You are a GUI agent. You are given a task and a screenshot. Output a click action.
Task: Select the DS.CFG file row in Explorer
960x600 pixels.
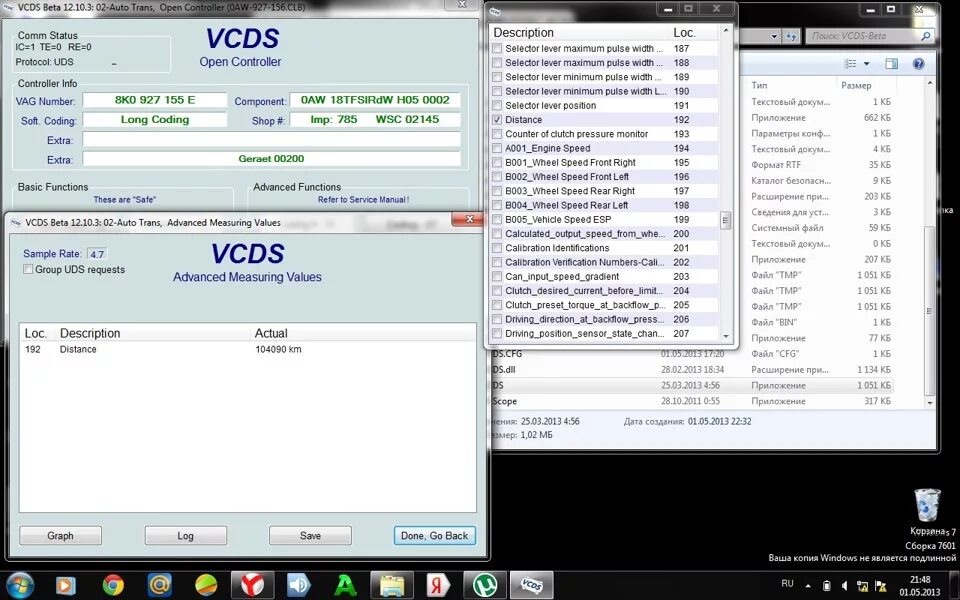(x=692, y=354)
